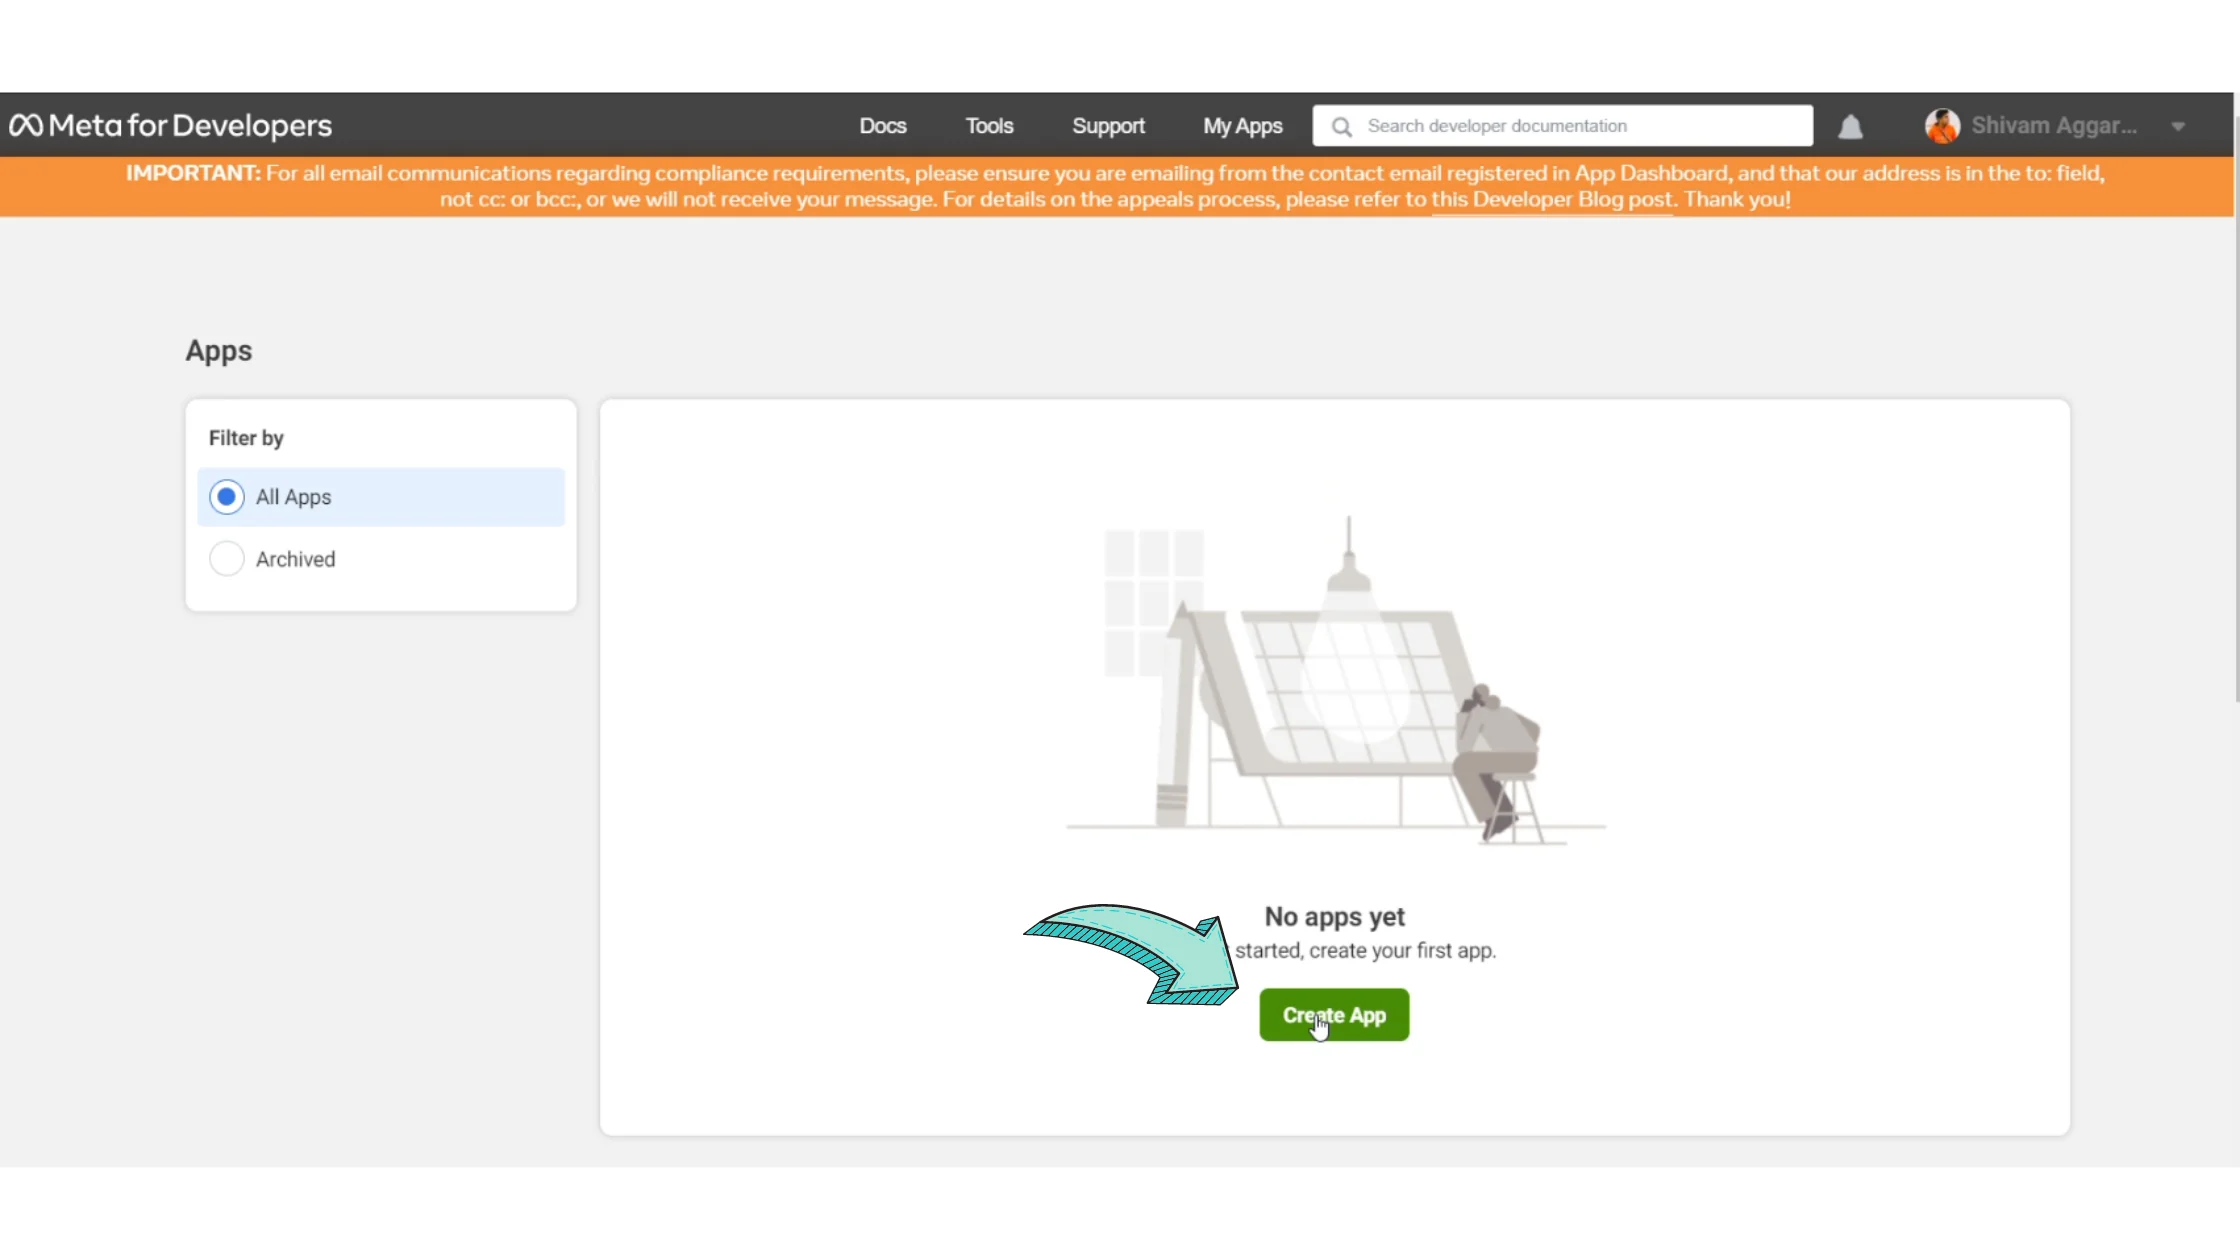The height and width of the screenshot is (1260, 2240).
Task: Go to My Apps
Action: pos(1242,126)
